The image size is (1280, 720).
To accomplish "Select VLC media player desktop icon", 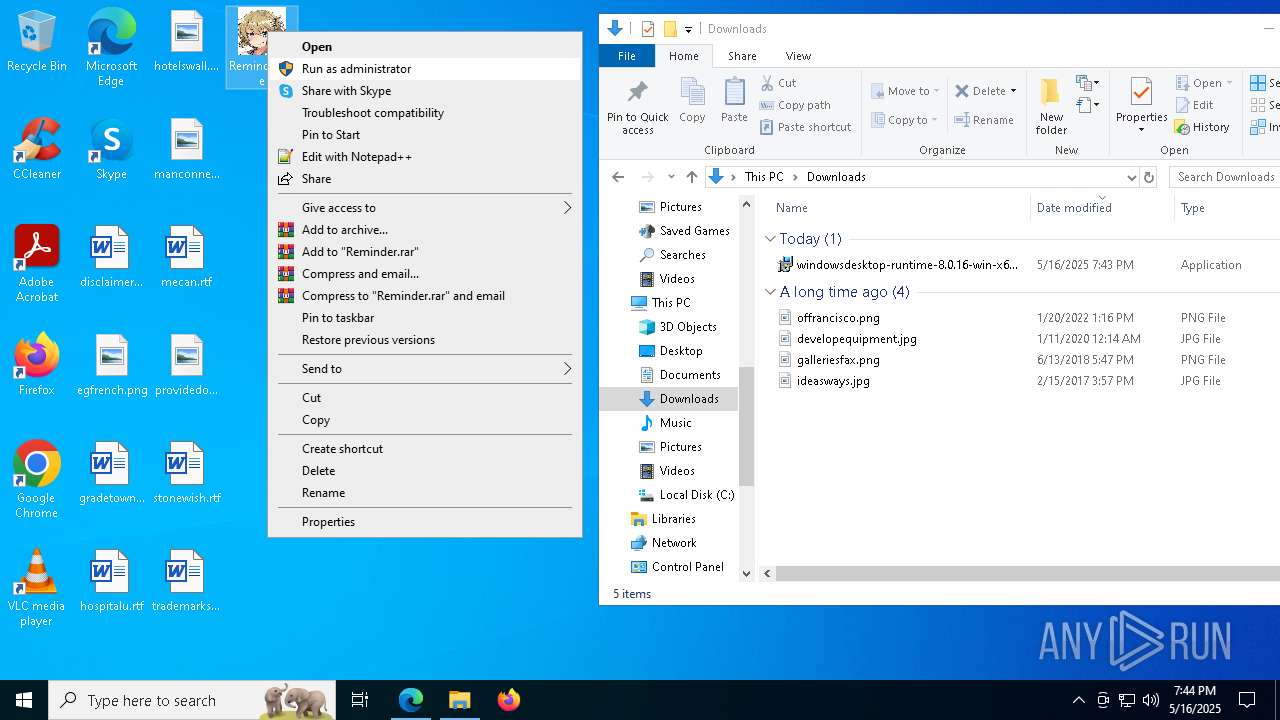I will [37, 588].
